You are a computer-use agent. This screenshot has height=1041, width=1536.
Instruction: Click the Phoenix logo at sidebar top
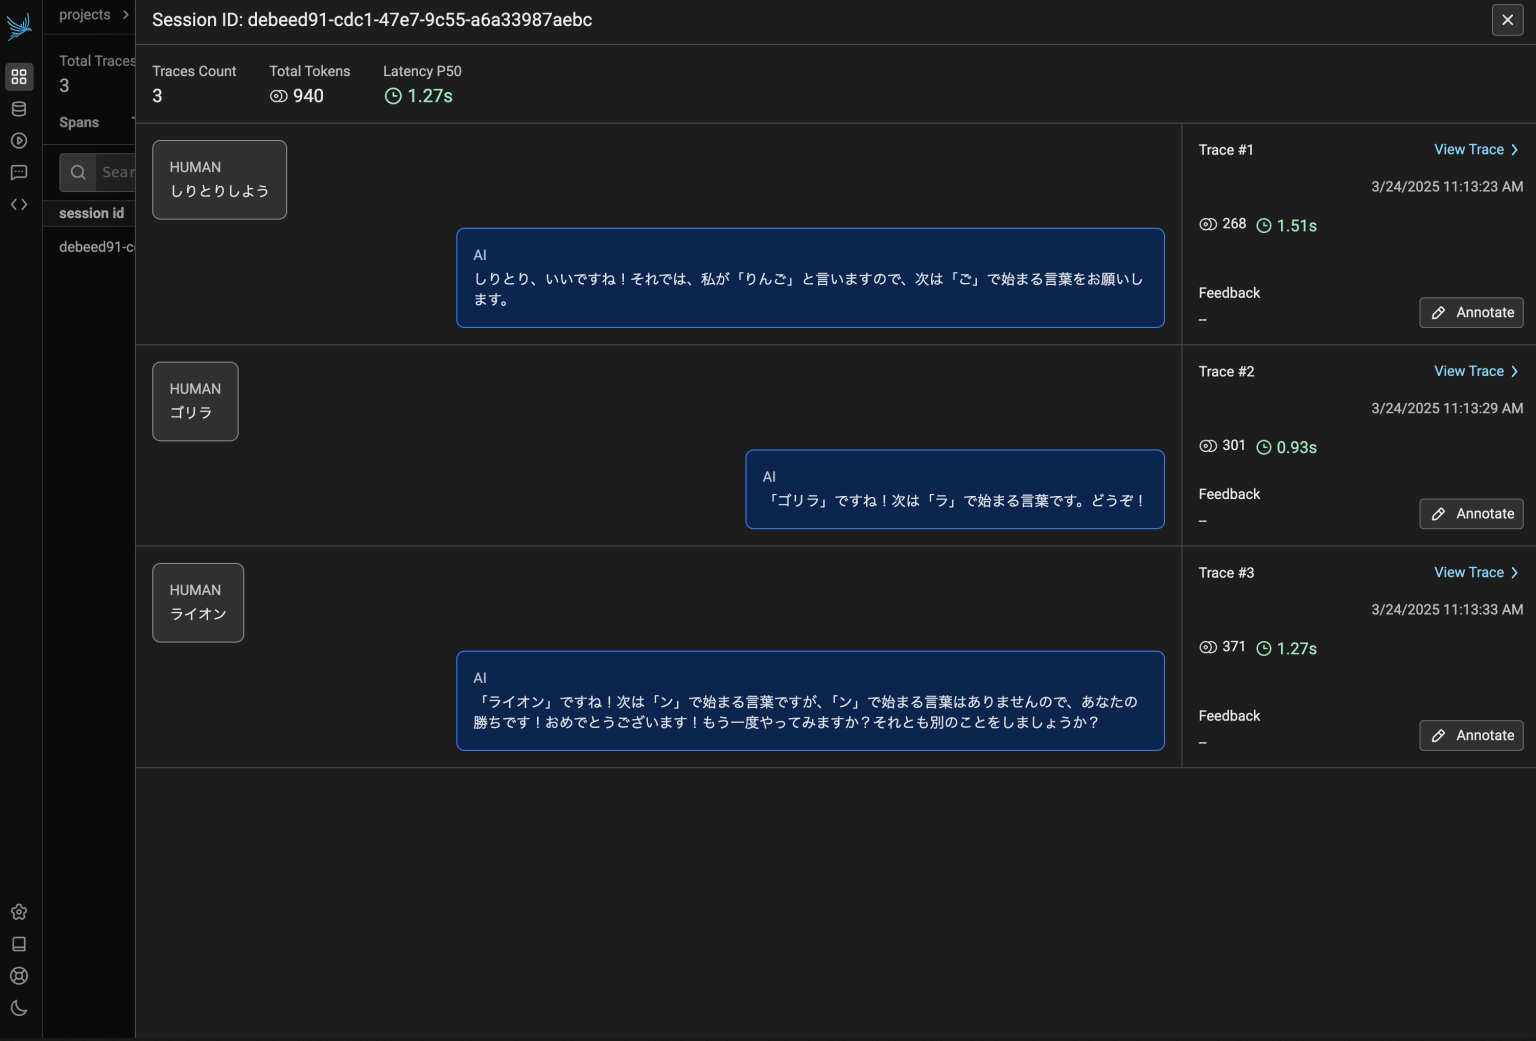(19, 26)
